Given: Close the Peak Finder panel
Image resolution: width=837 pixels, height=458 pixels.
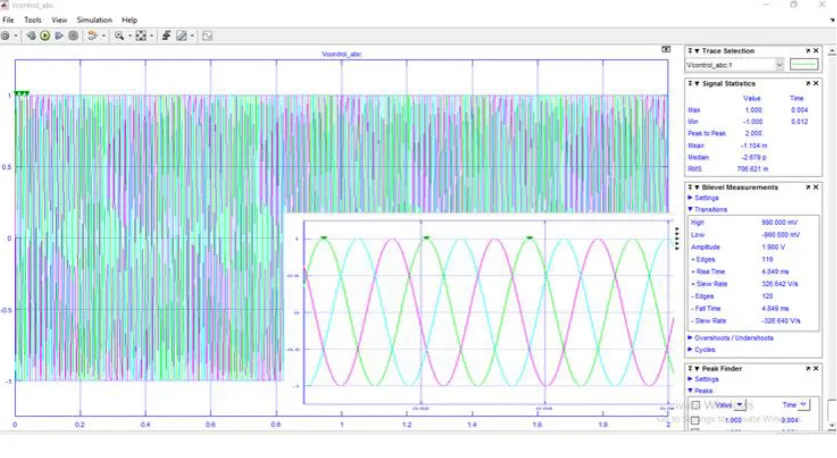Looking at the screenshot, I should tap(816, 369).
